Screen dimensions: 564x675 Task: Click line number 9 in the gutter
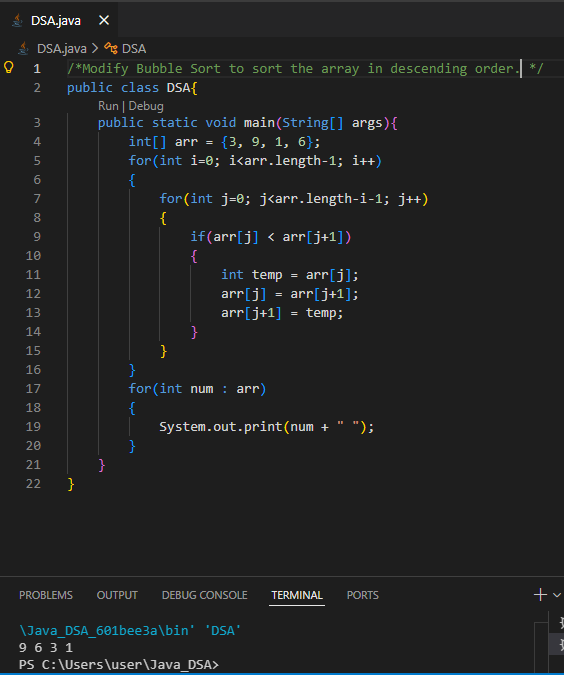coord(37,236)
